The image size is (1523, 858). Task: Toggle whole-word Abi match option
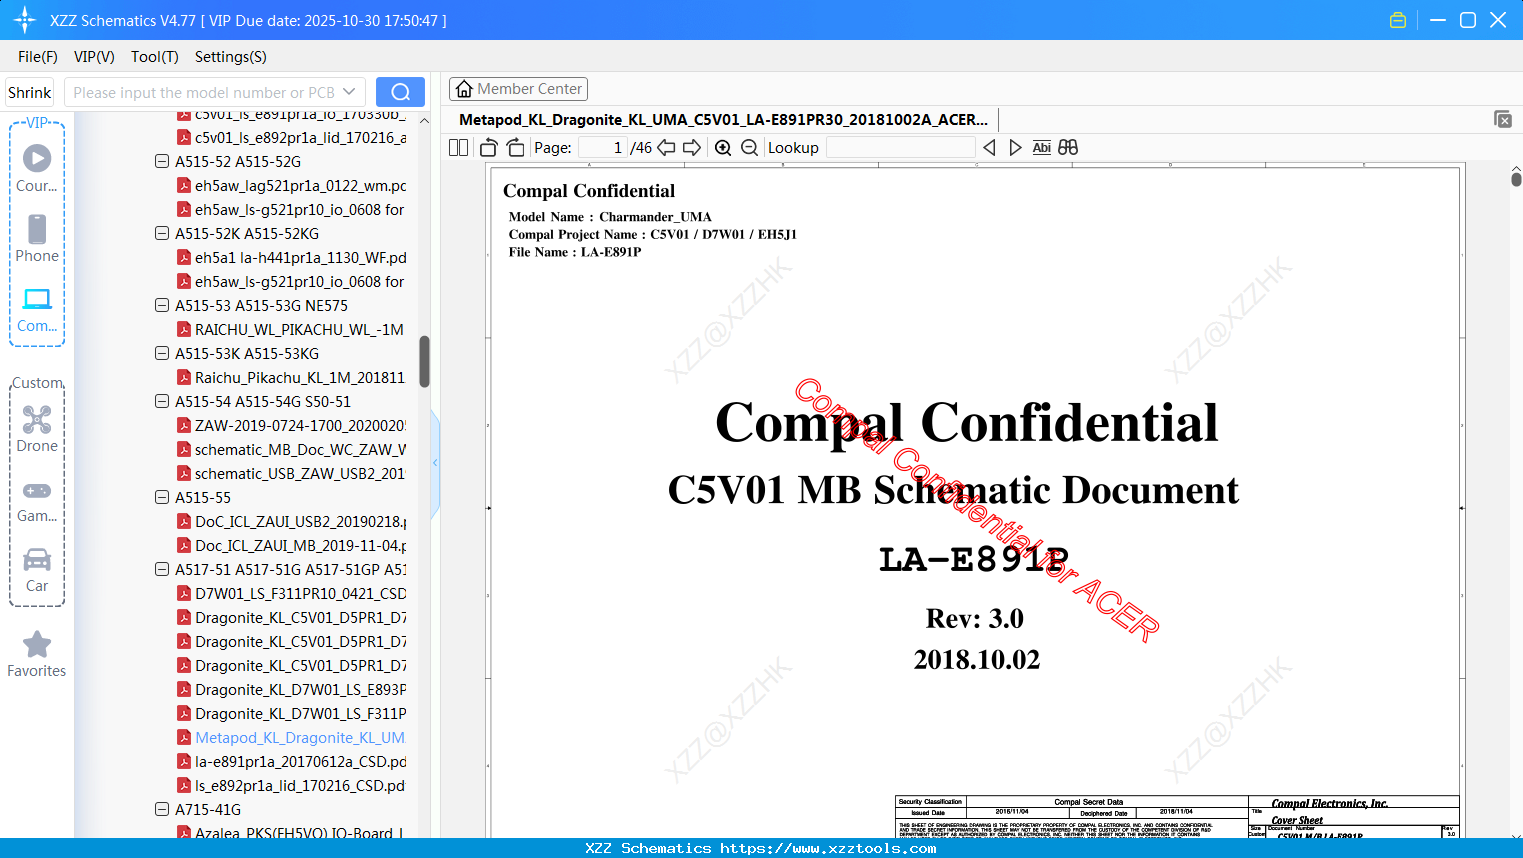tap(1042, 148)
